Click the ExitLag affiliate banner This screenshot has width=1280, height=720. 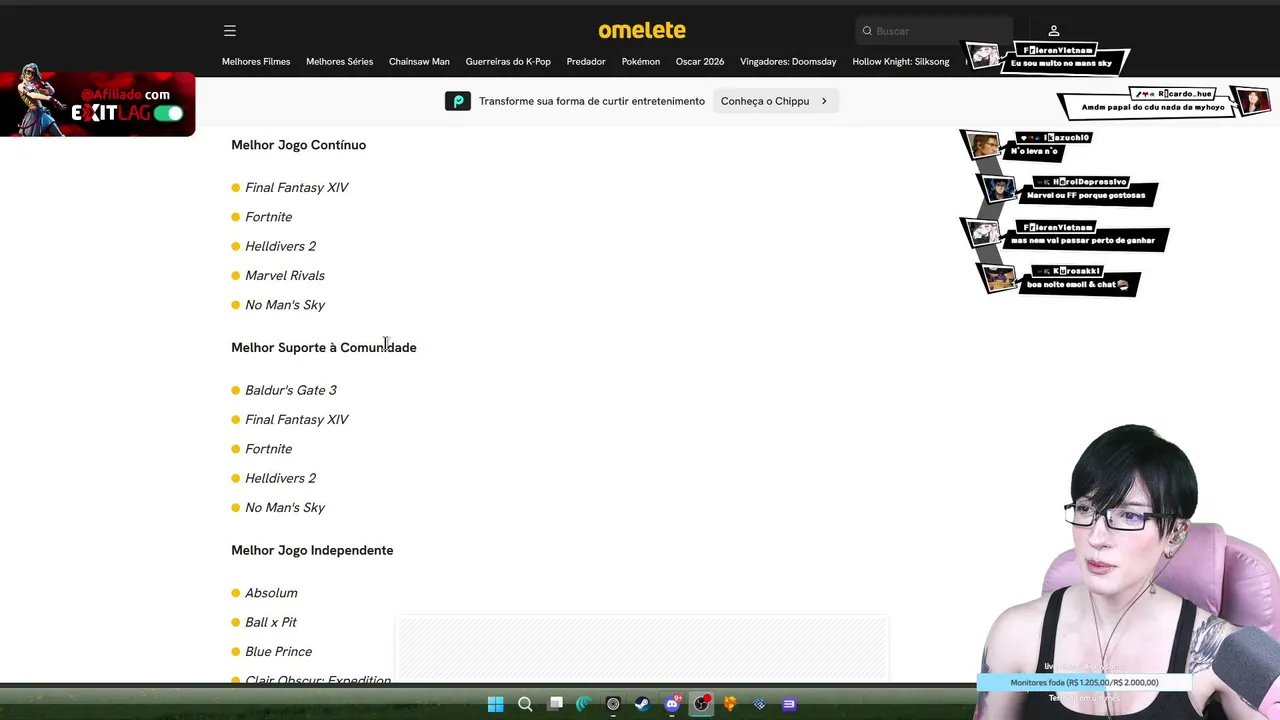[97, 102]
